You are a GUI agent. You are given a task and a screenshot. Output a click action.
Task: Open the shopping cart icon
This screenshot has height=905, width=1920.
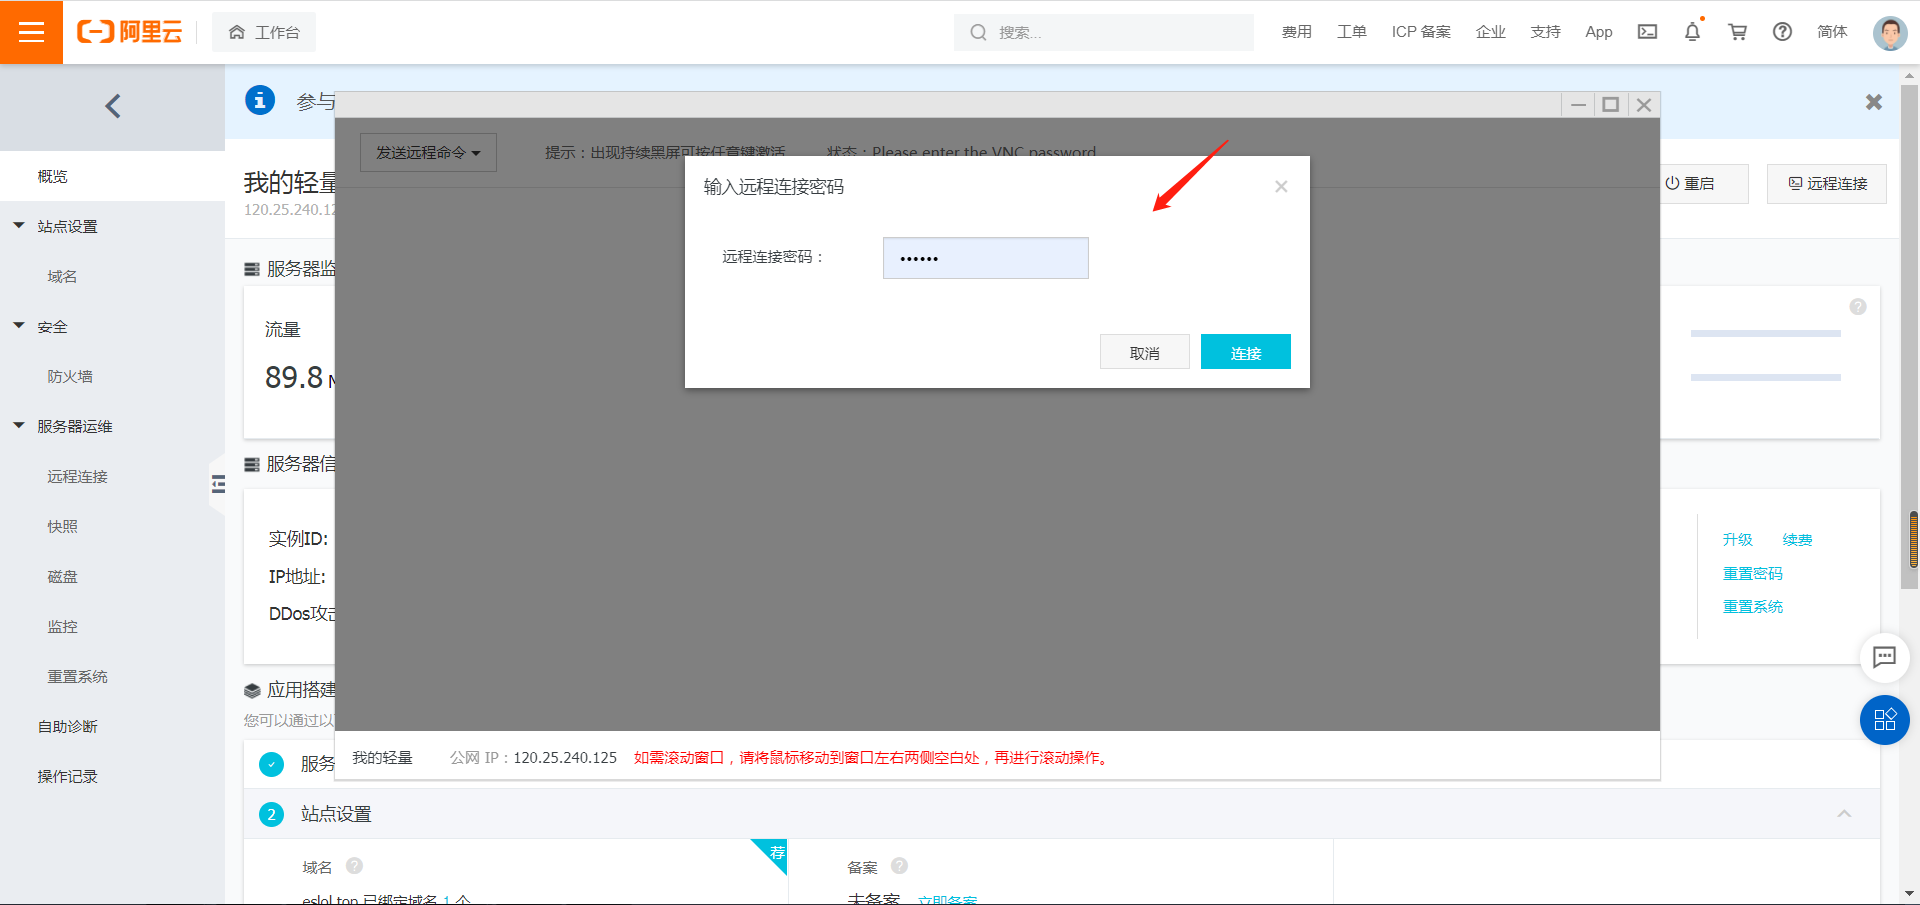(1738, 32)
